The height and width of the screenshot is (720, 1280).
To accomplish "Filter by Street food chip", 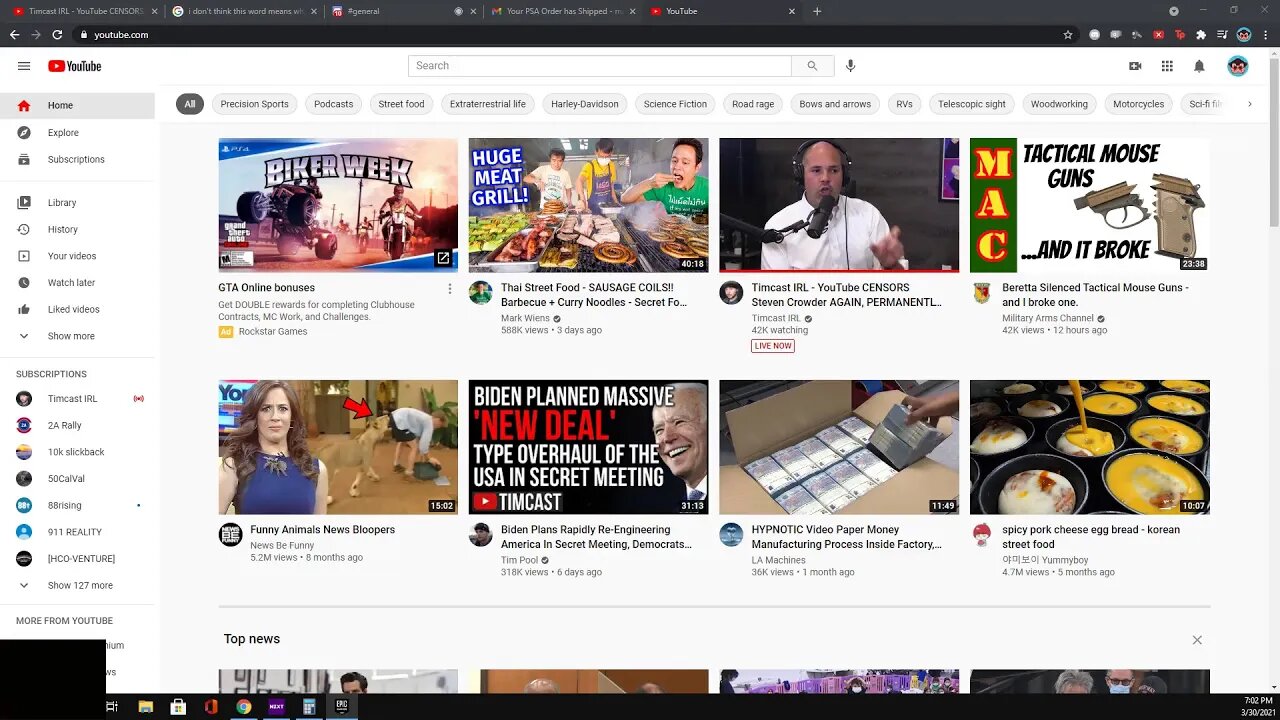I will coord(401,104).
